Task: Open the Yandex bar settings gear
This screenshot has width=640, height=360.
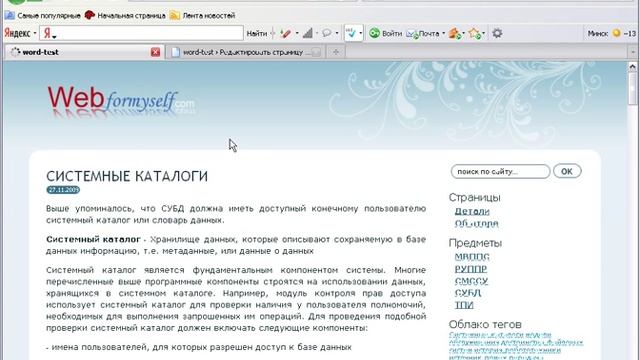Action: click(x=497, y=33)
